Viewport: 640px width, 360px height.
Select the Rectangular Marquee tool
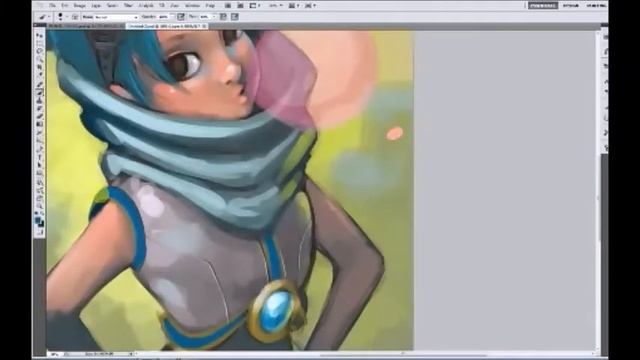39,44
